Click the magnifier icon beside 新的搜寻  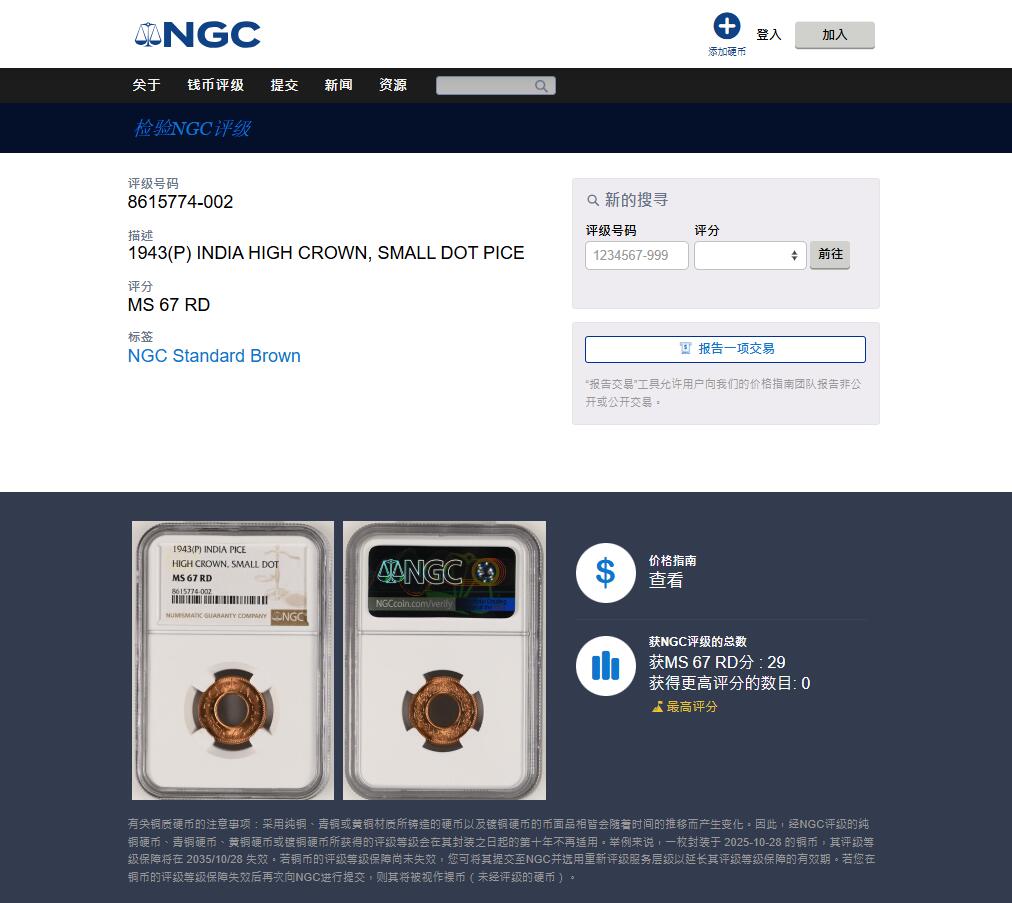592,200
